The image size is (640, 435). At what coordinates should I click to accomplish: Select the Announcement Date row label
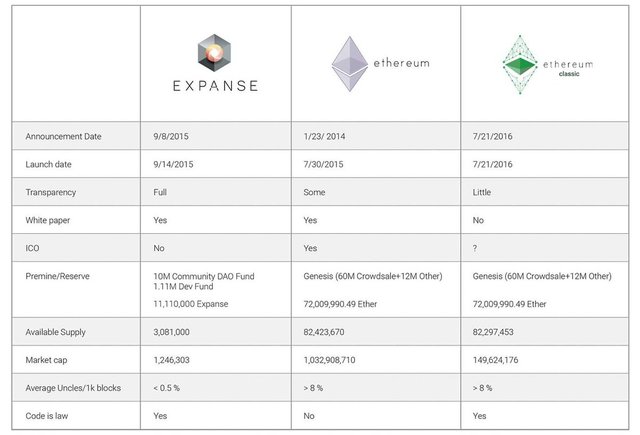(x=63, y=136)
